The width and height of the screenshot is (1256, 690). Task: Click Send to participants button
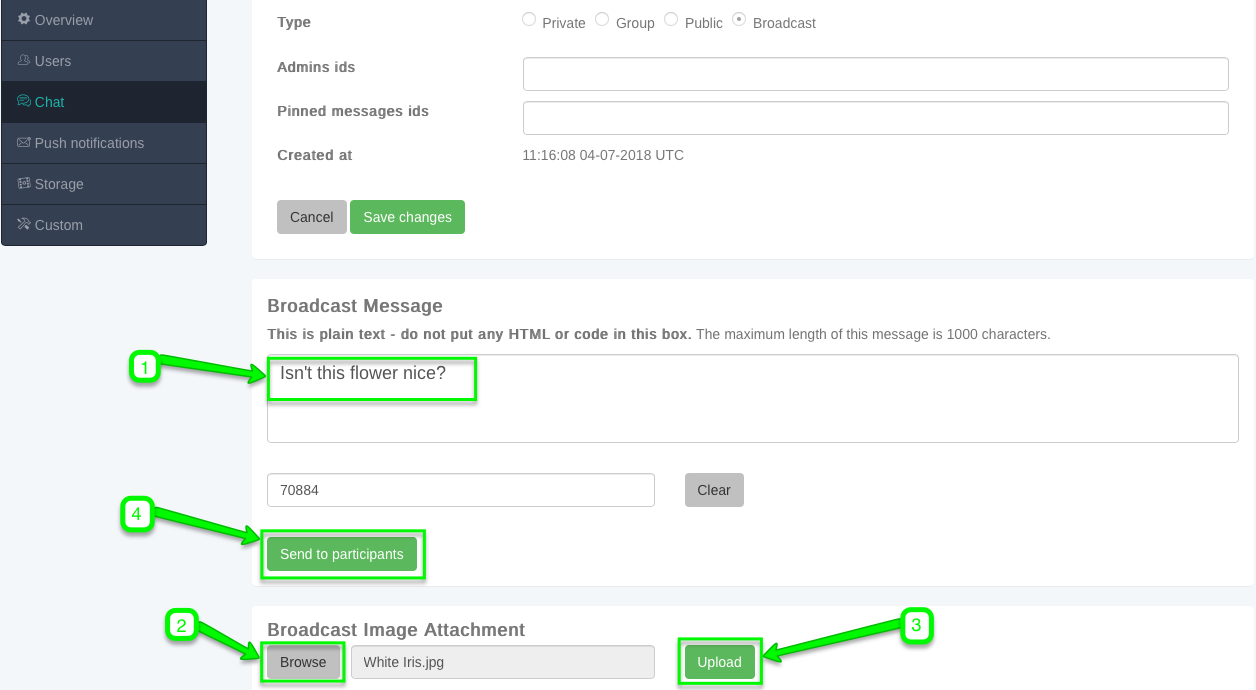click(341, 554)
